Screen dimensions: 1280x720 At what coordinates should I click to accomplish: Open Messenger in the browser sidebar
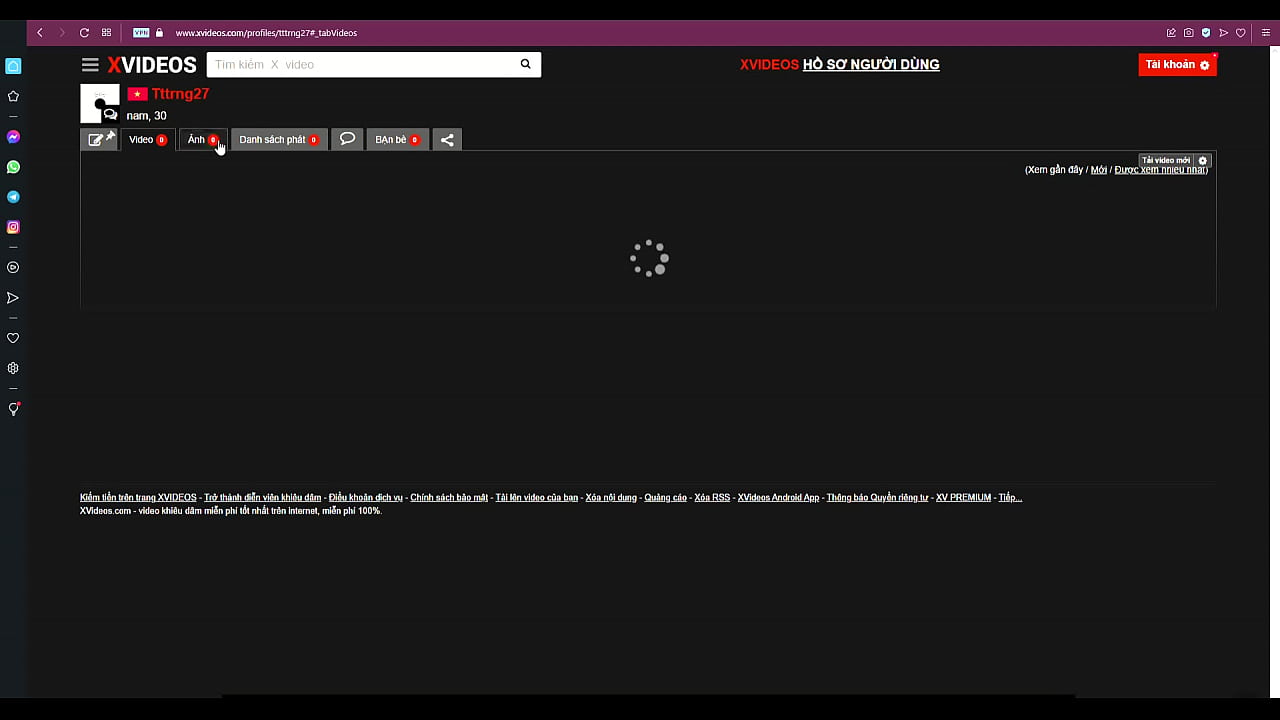[13, 137]
